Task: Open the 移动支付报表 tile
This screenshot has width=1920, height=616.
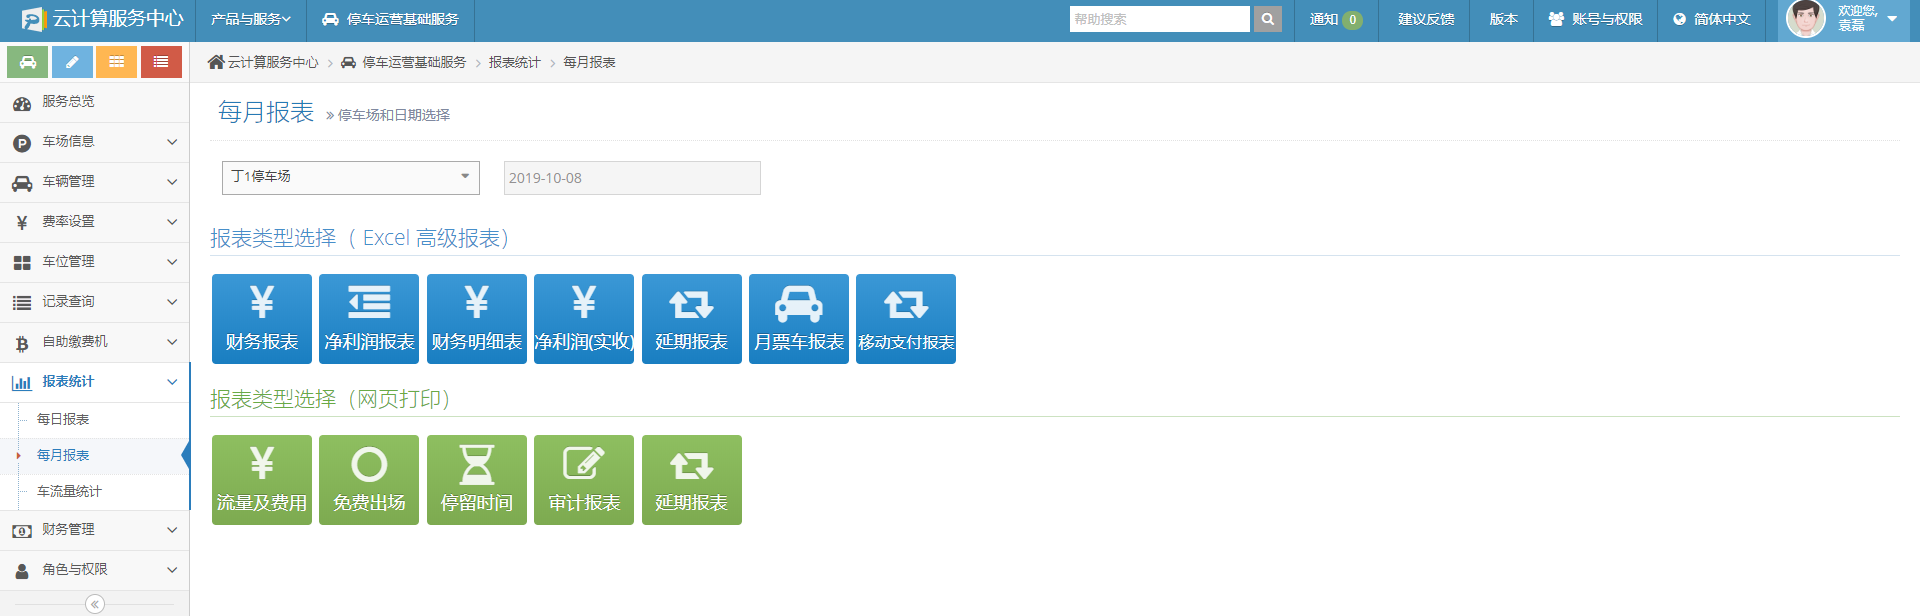Action: pos(906,319)
